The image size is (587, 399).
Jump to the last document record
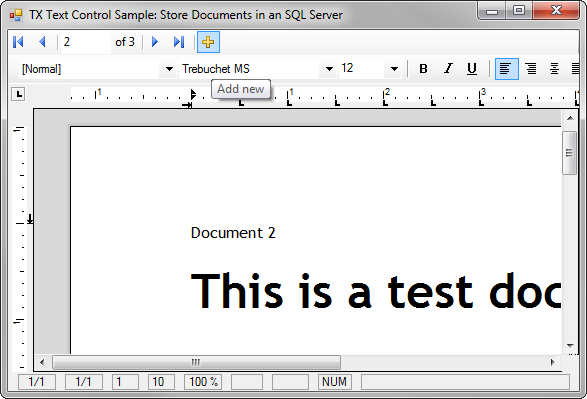(x=179, y=42)
